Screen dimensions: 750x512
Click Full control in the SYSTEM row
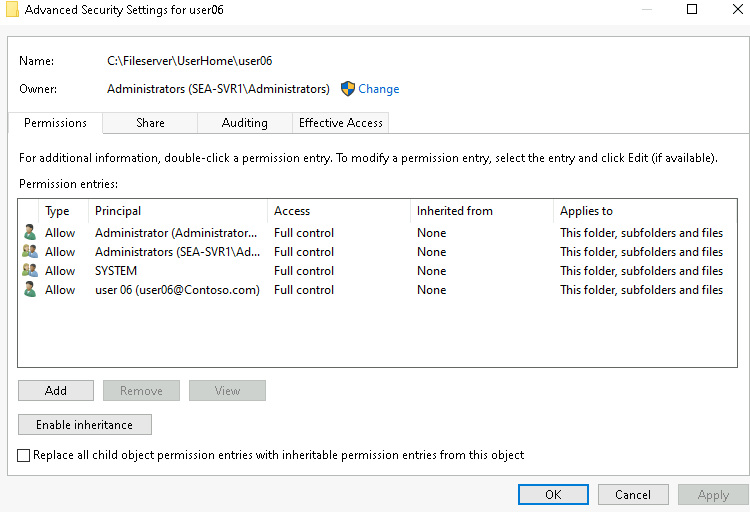click(x=304, y=271)
